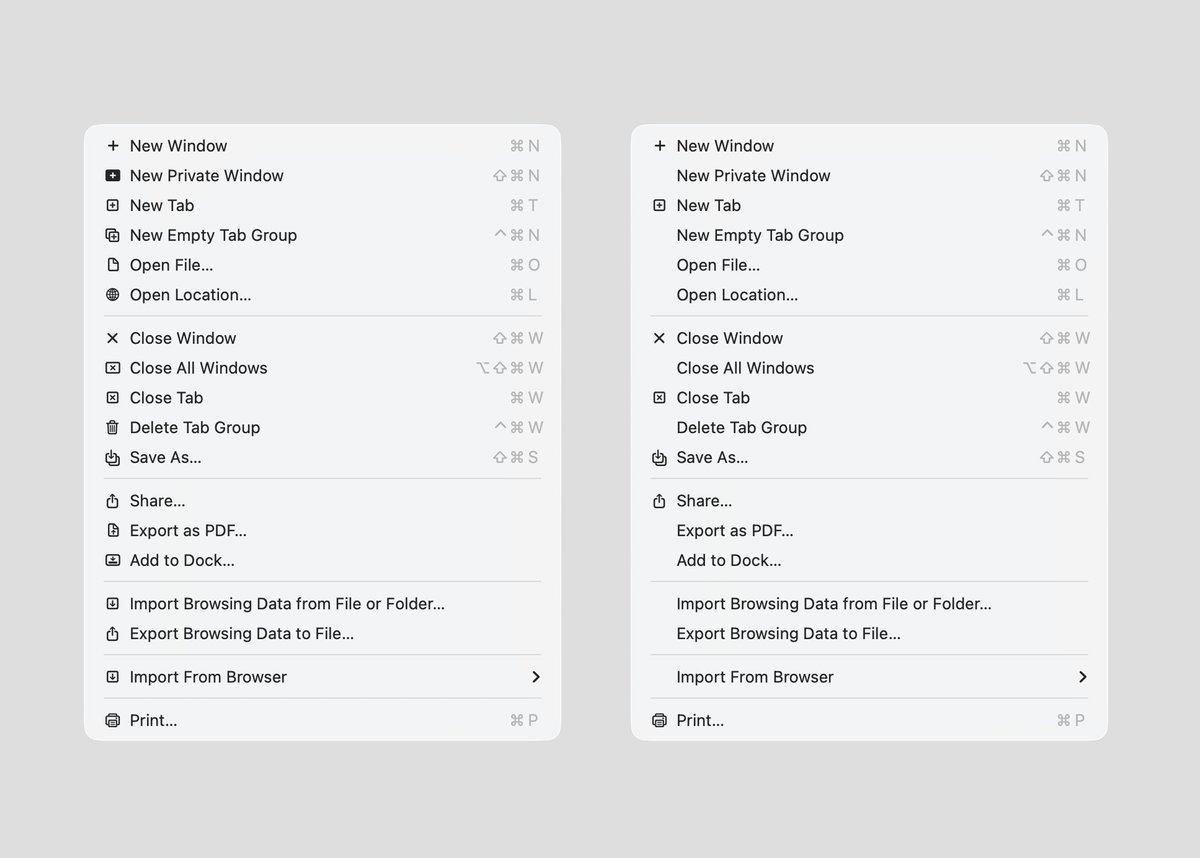Click the Print printer icon in left menu
The width and height of the screenshot is (1200, 858).
click(x=112, y=721)
